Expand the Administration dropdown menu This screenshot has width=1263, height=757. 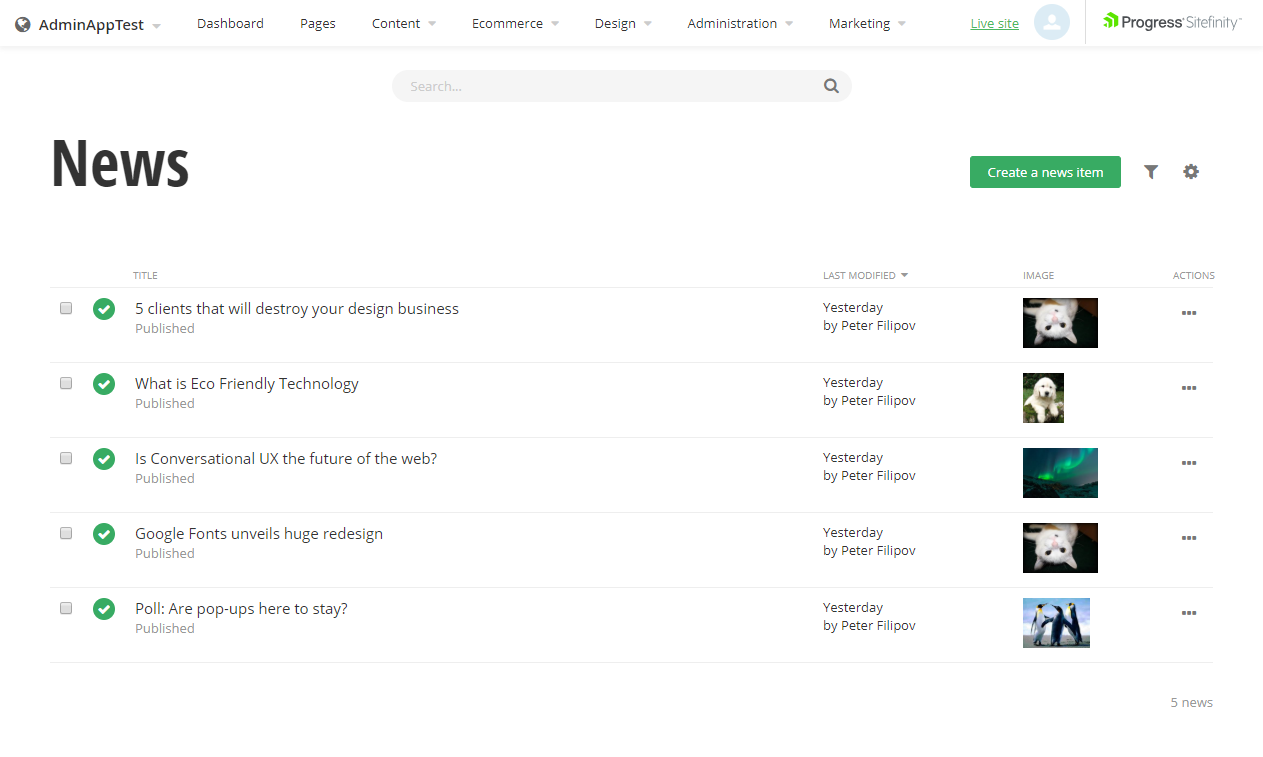coord(740,24)
